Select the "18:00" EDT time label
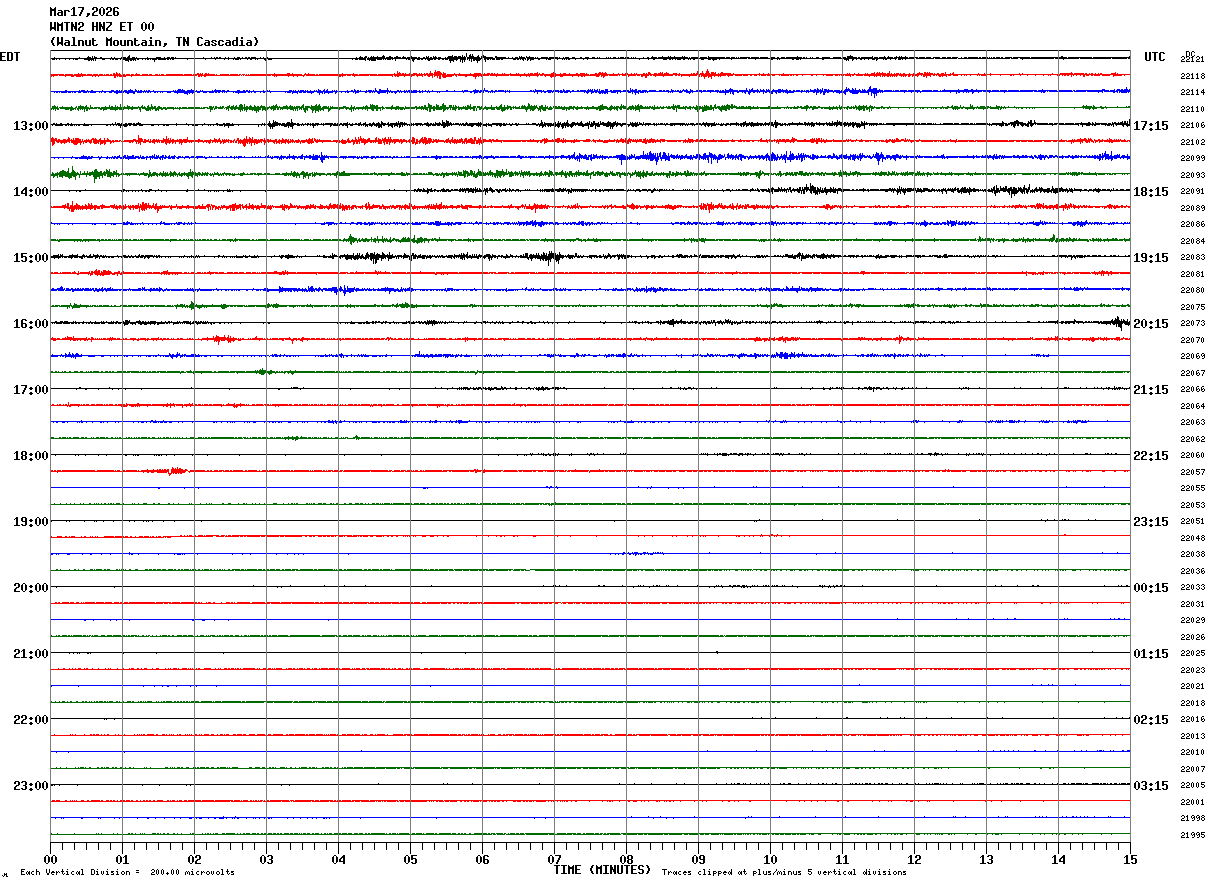Screen dimensions: 1210x886 [x=30, y=456]
